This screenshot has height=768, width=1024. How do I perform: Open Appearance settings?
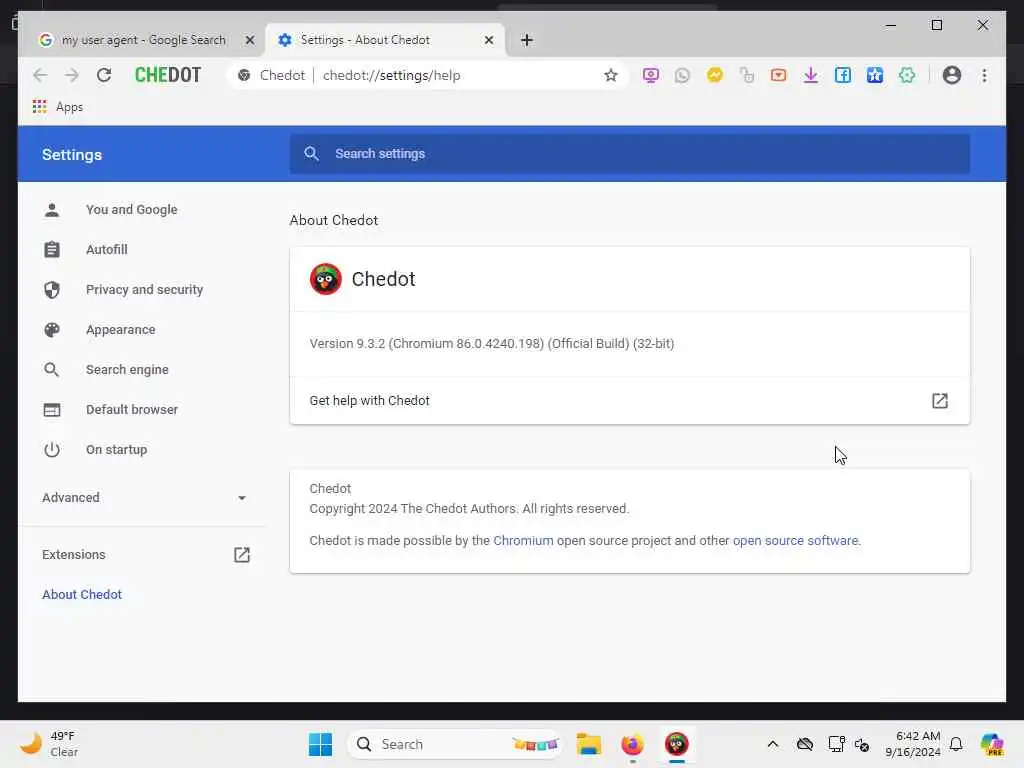point(120,330)
